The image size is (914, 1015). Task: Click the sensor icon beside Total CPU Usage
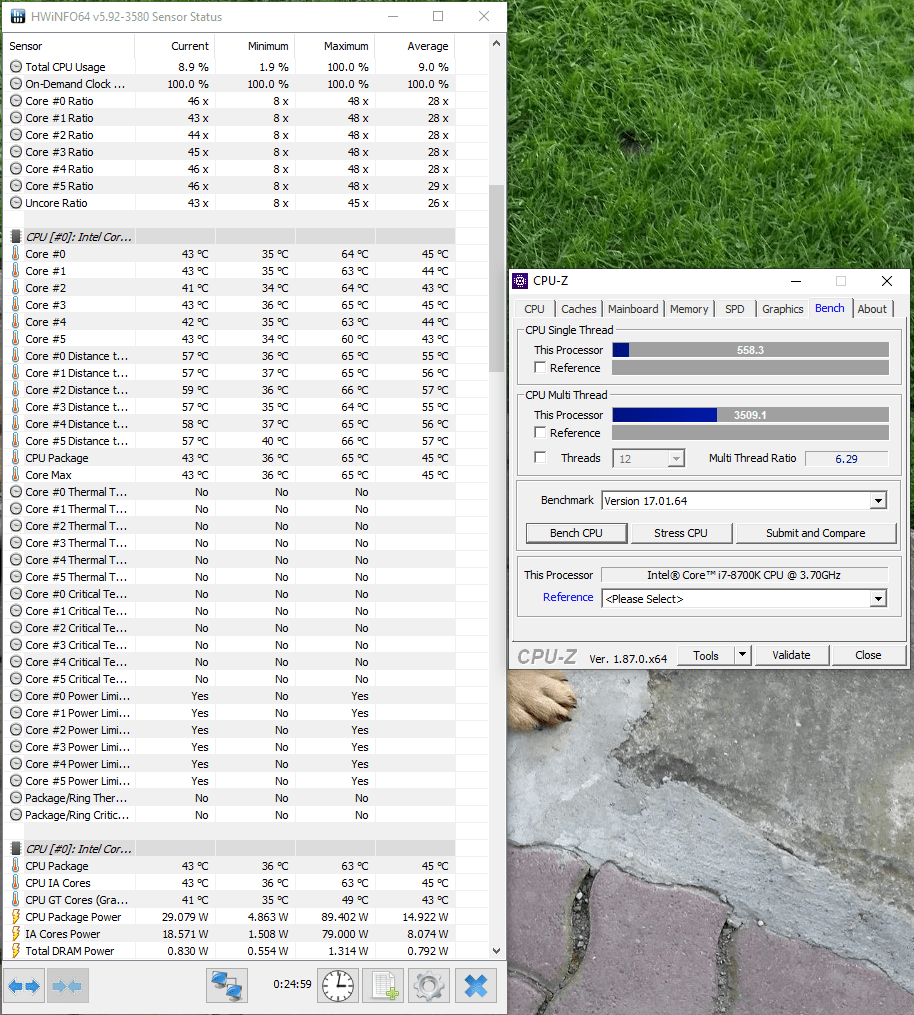point(16,67)
